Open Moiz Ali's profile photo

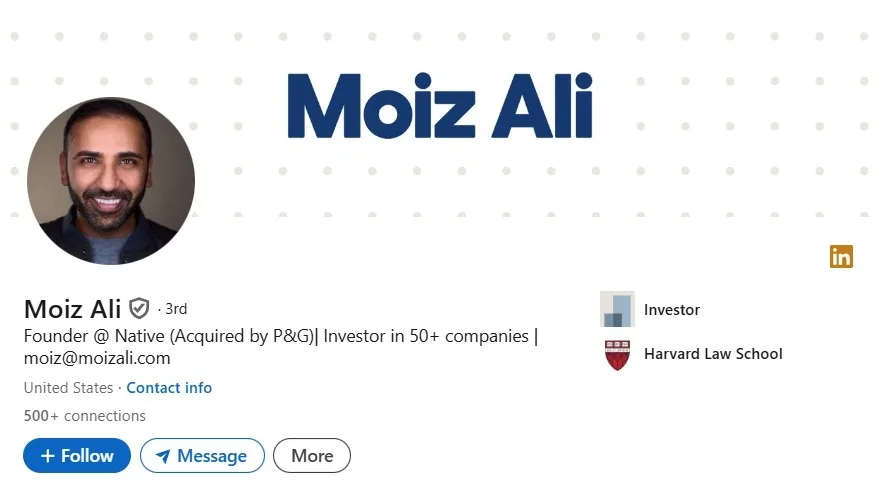(x=110, y=181)
